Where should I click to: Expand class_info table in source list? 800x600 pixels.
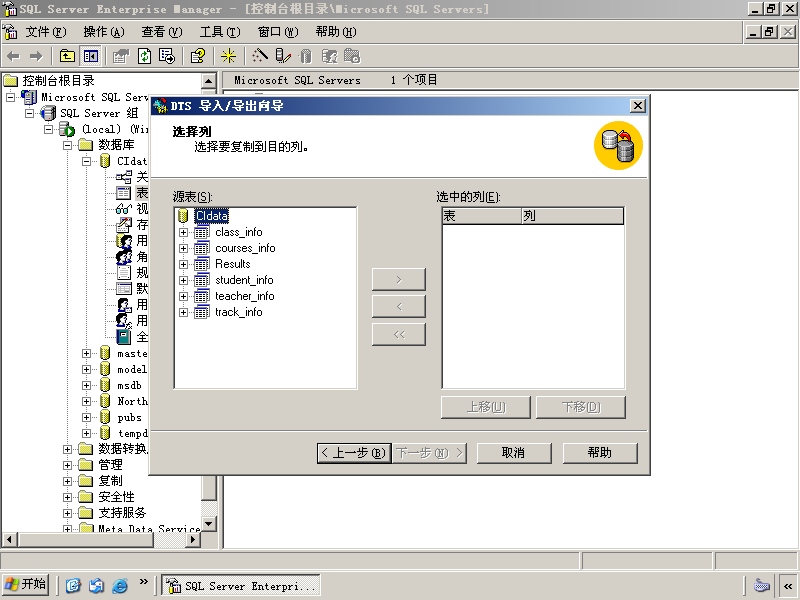tap(184, 233)
